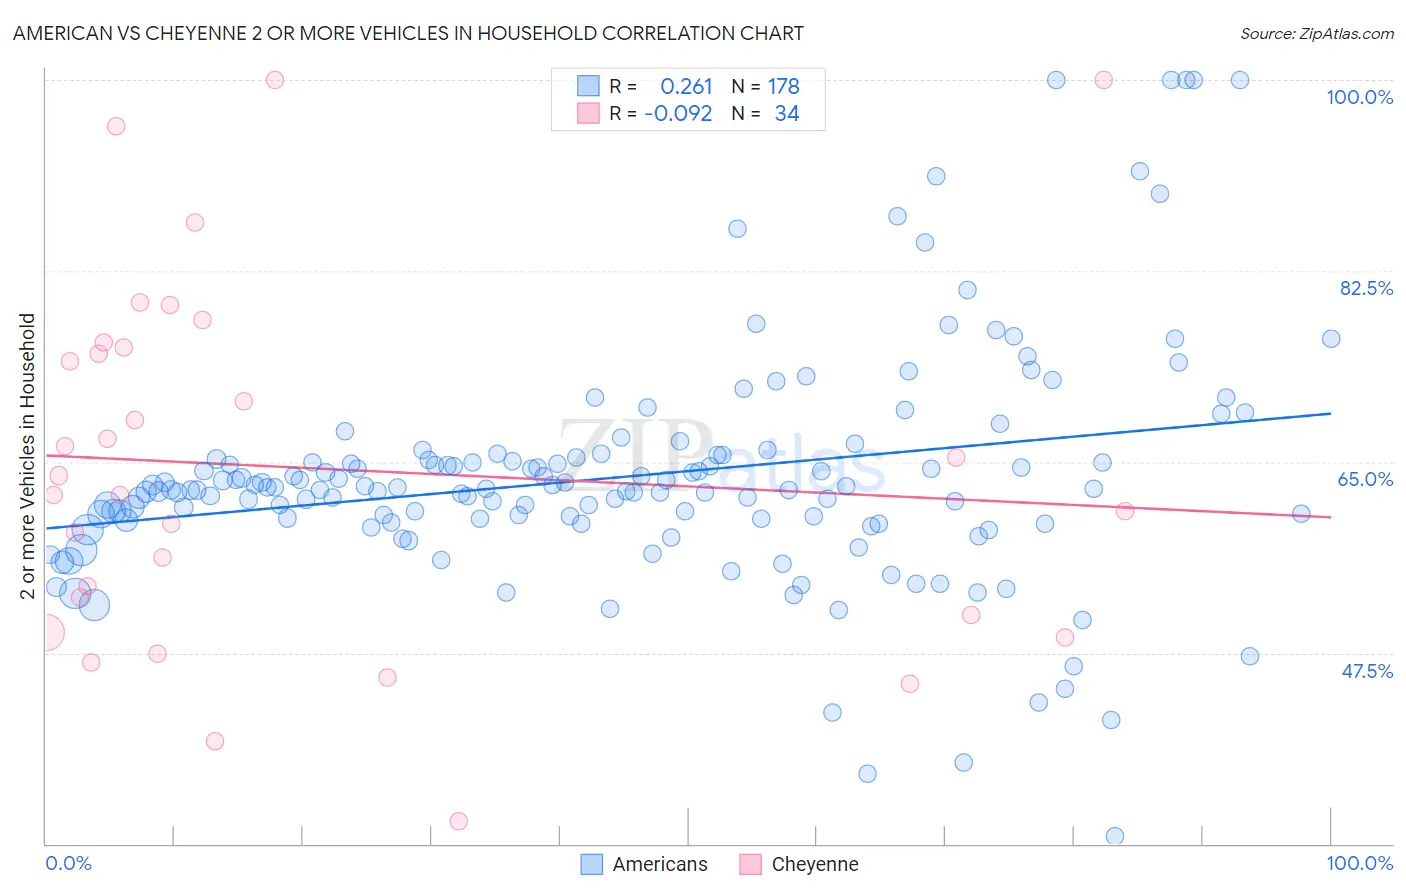
Task: Click the blue R = 0.261 statistics swatch
Action: [588, 86]
